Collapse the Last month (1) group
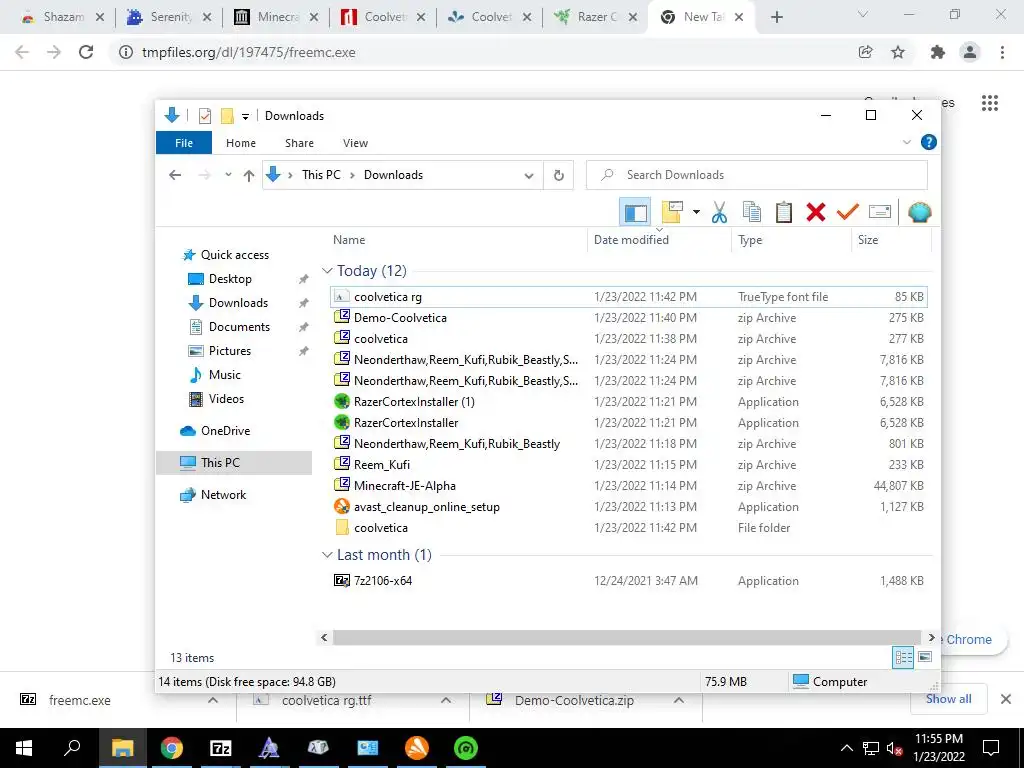The image size is (1024, 768). [327, 554]
